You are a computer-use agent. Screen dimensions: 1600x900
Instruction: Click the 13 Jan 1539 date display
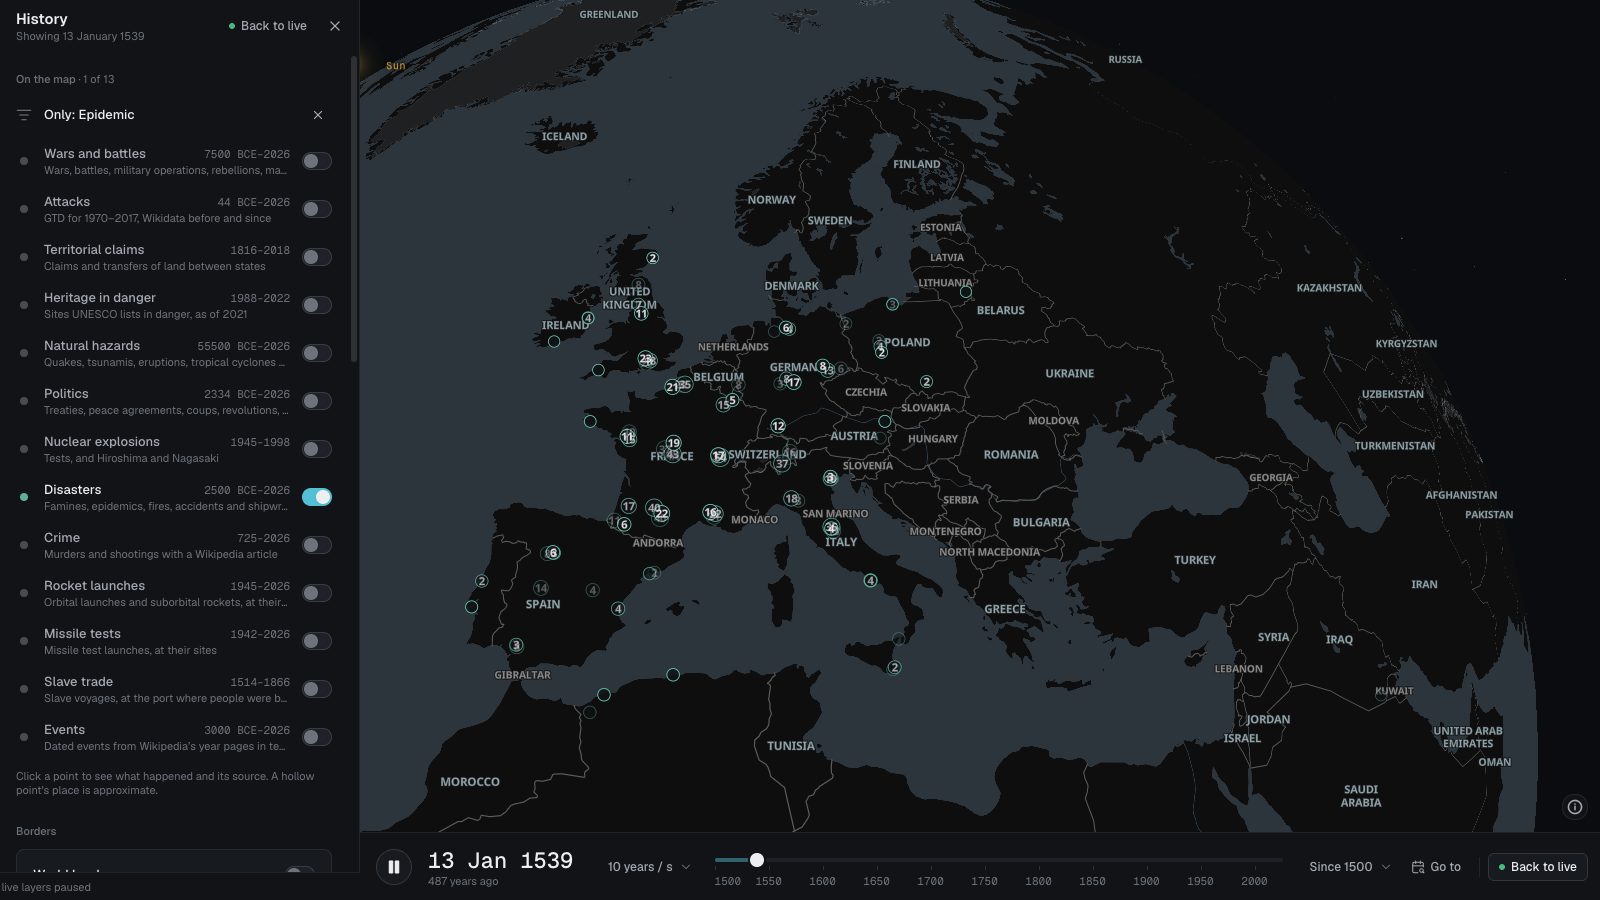500,861
